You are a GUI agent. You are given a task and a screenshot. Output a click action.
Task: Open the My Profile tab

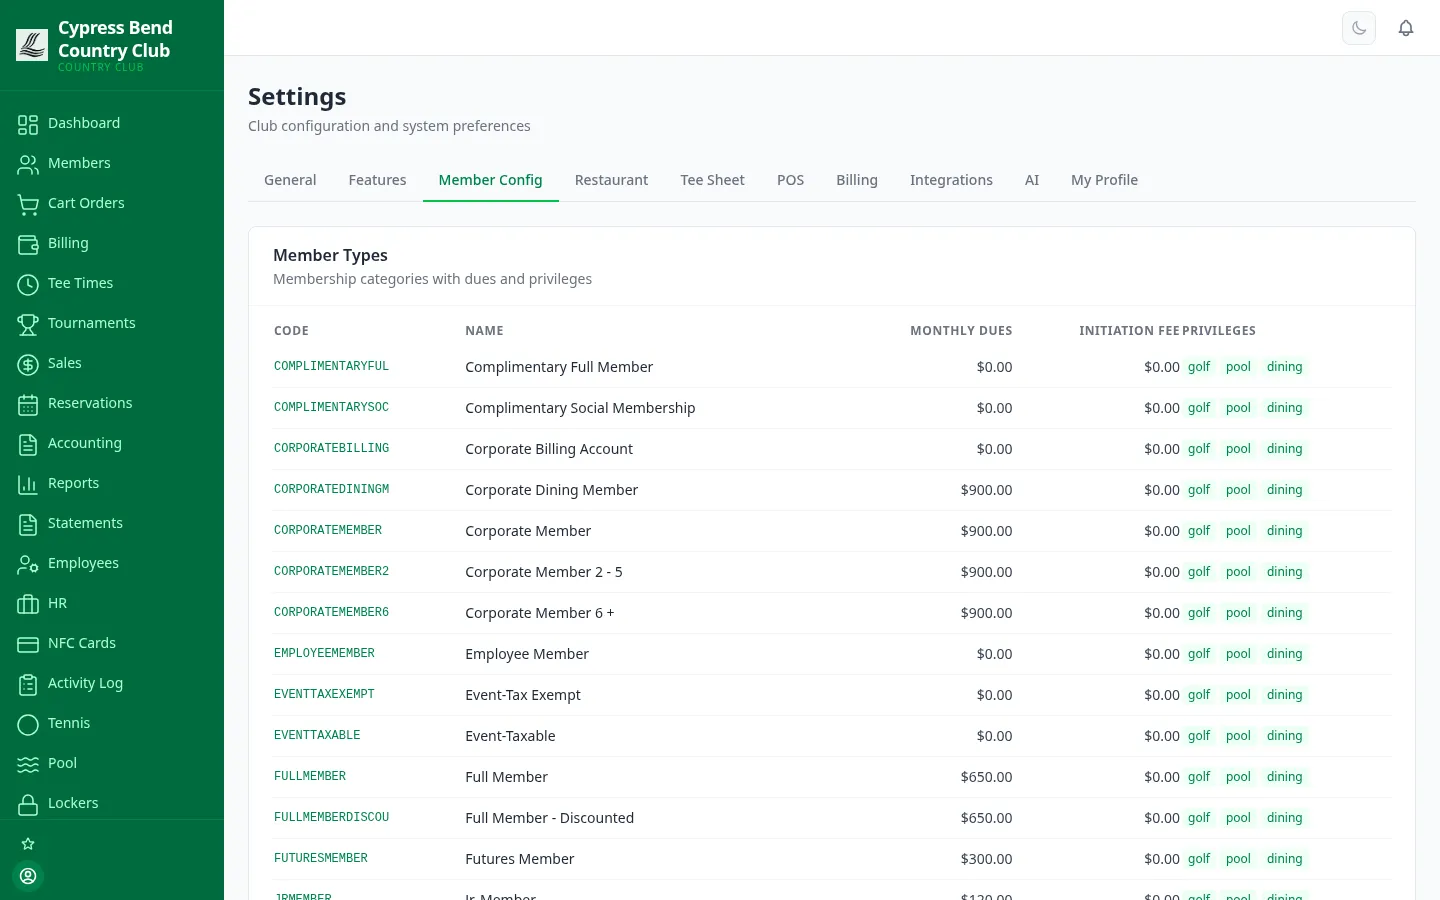(x=1104, y=180)
